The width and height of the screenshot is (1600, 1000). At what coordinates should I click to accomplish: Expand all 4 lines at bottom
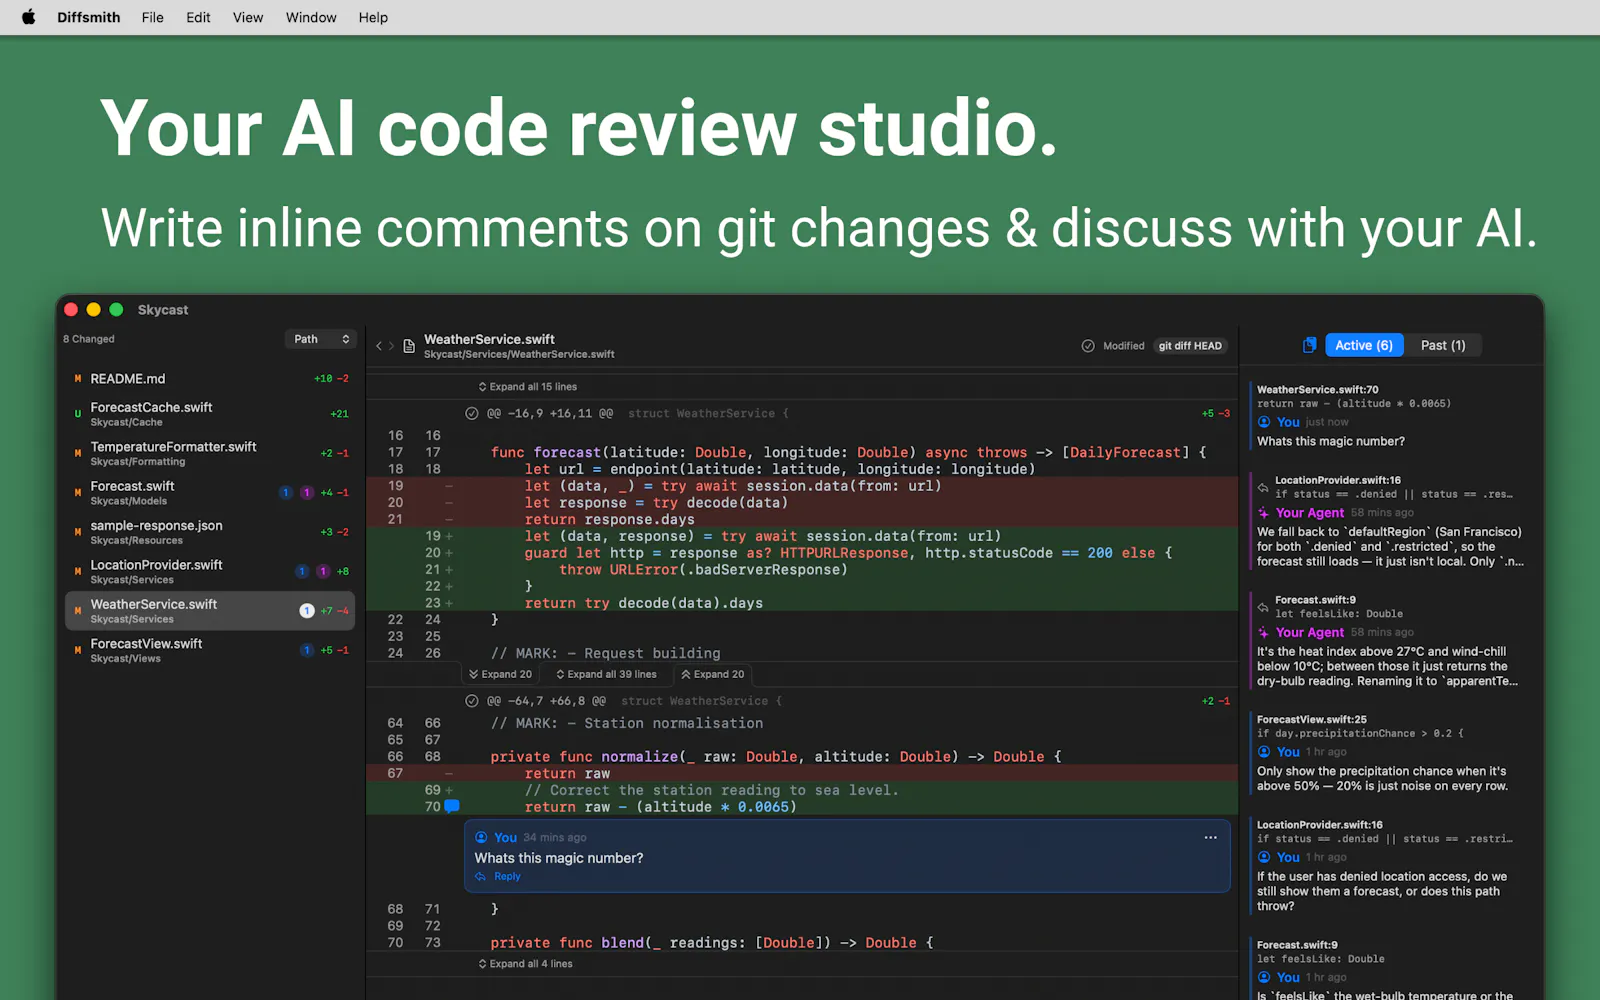click(x=525, y=964)
